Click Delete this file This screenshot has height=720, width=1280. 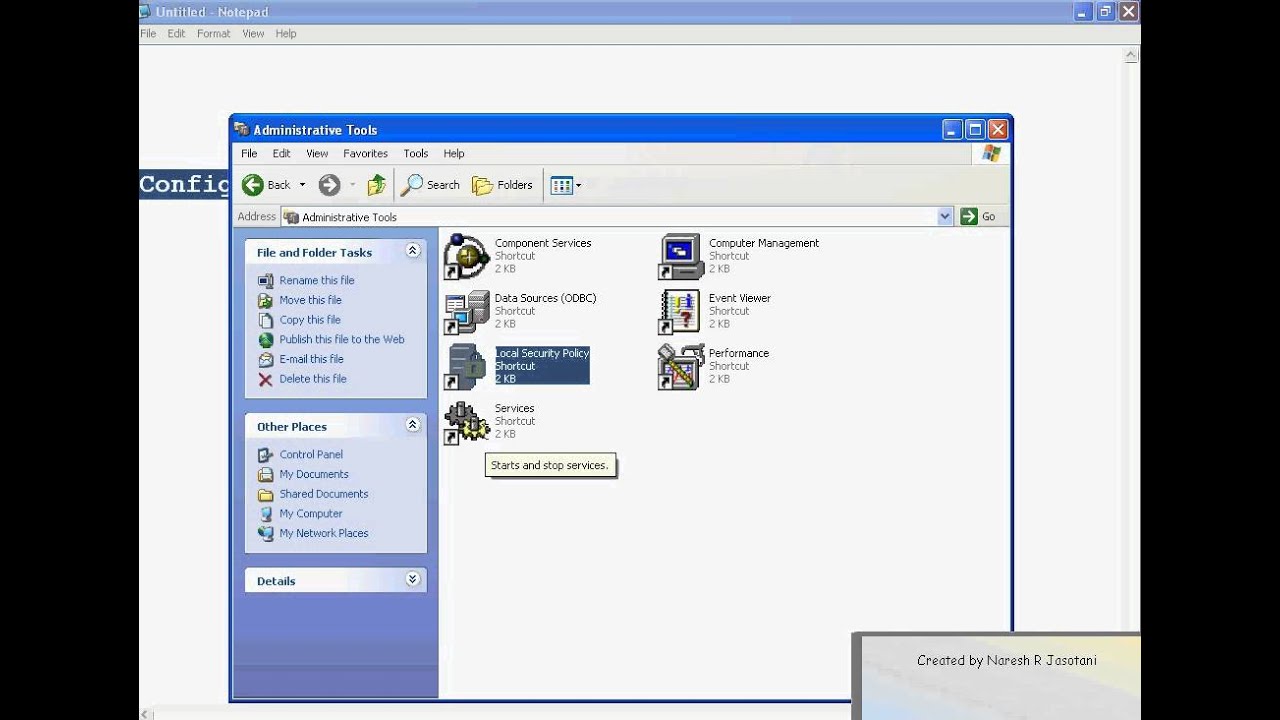click(x=313, y=379)
